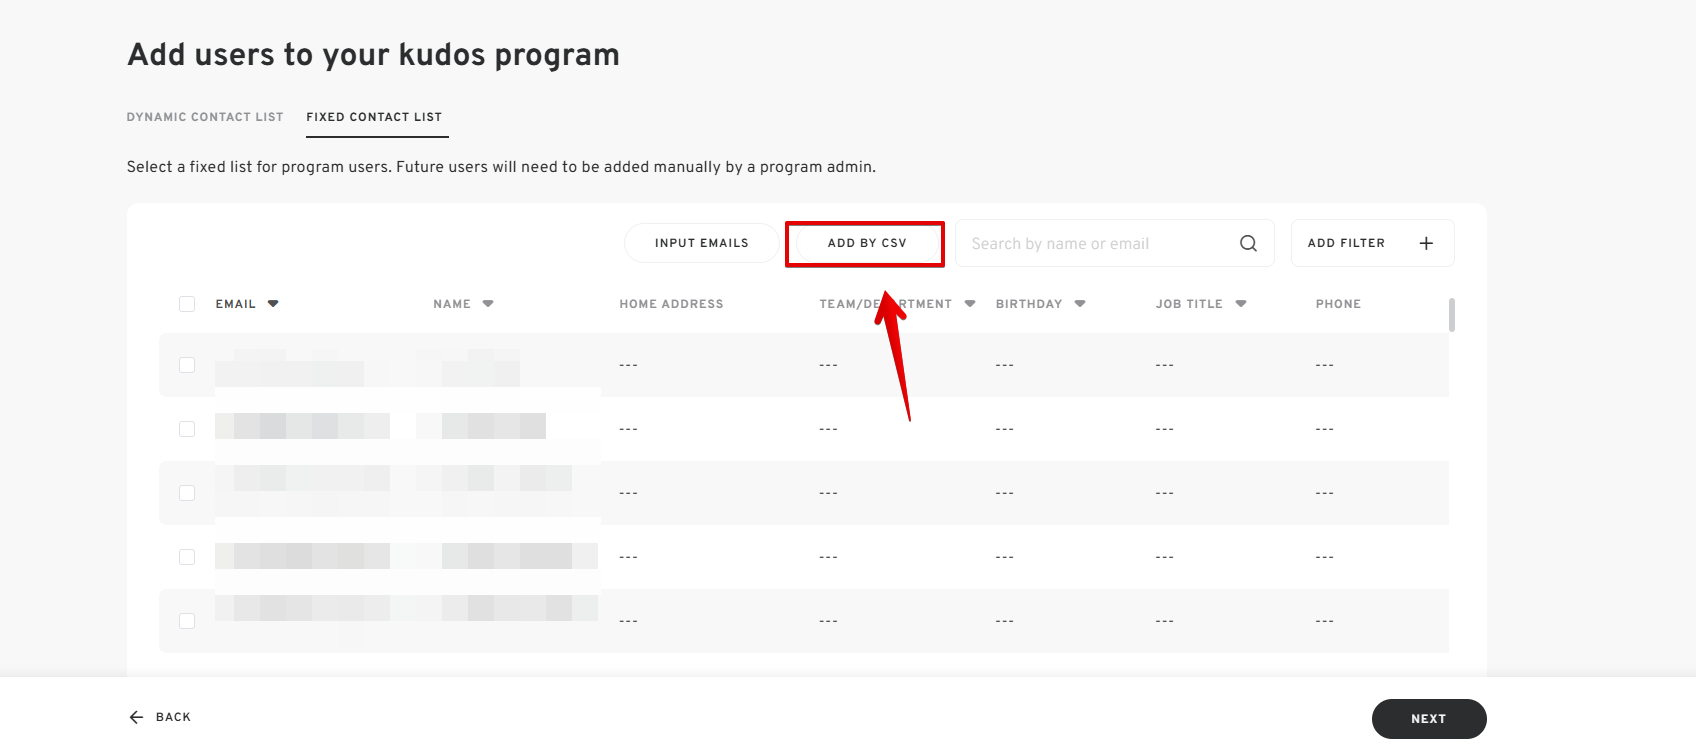Expand Team/Department column dropdown arrow

click(x=970, y=304)
